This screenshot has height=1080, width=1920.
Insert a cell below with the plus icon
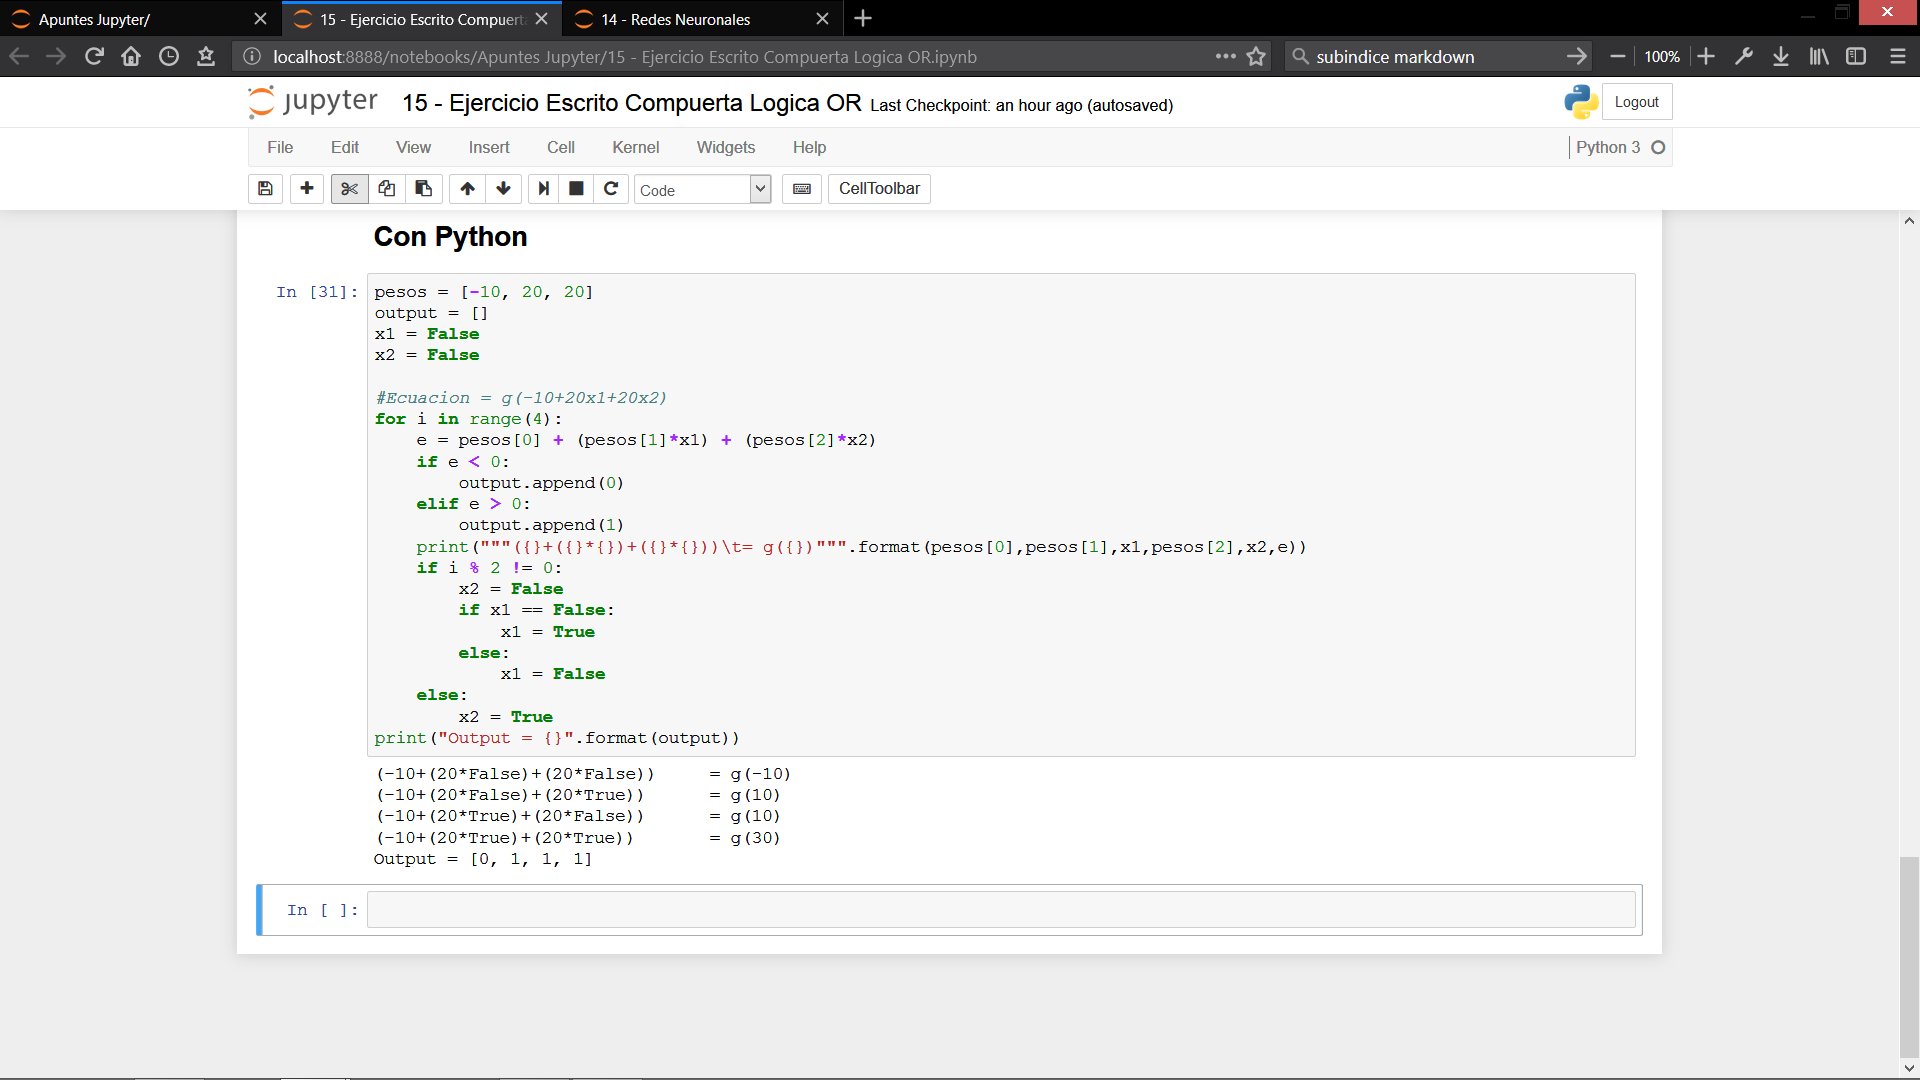(307, 189)
